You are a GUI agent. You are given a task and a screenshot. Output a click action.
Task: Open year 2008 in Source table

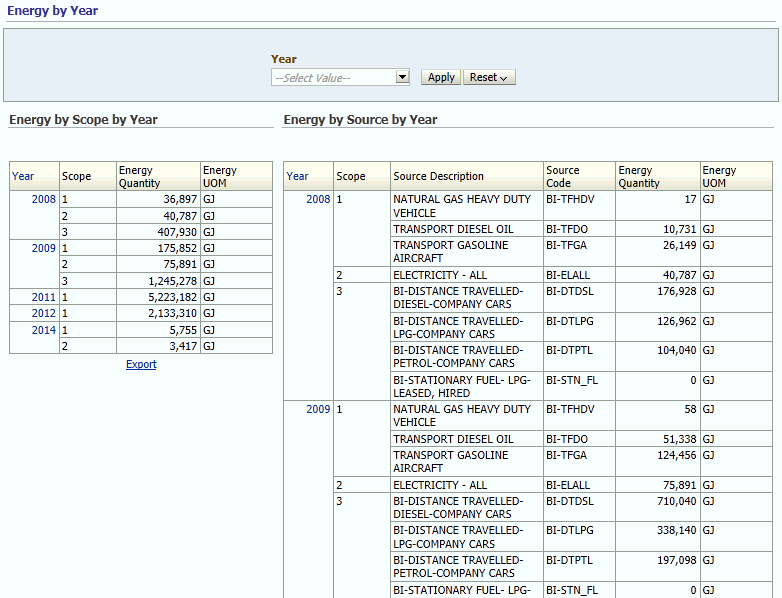click(x=318, y=199)
